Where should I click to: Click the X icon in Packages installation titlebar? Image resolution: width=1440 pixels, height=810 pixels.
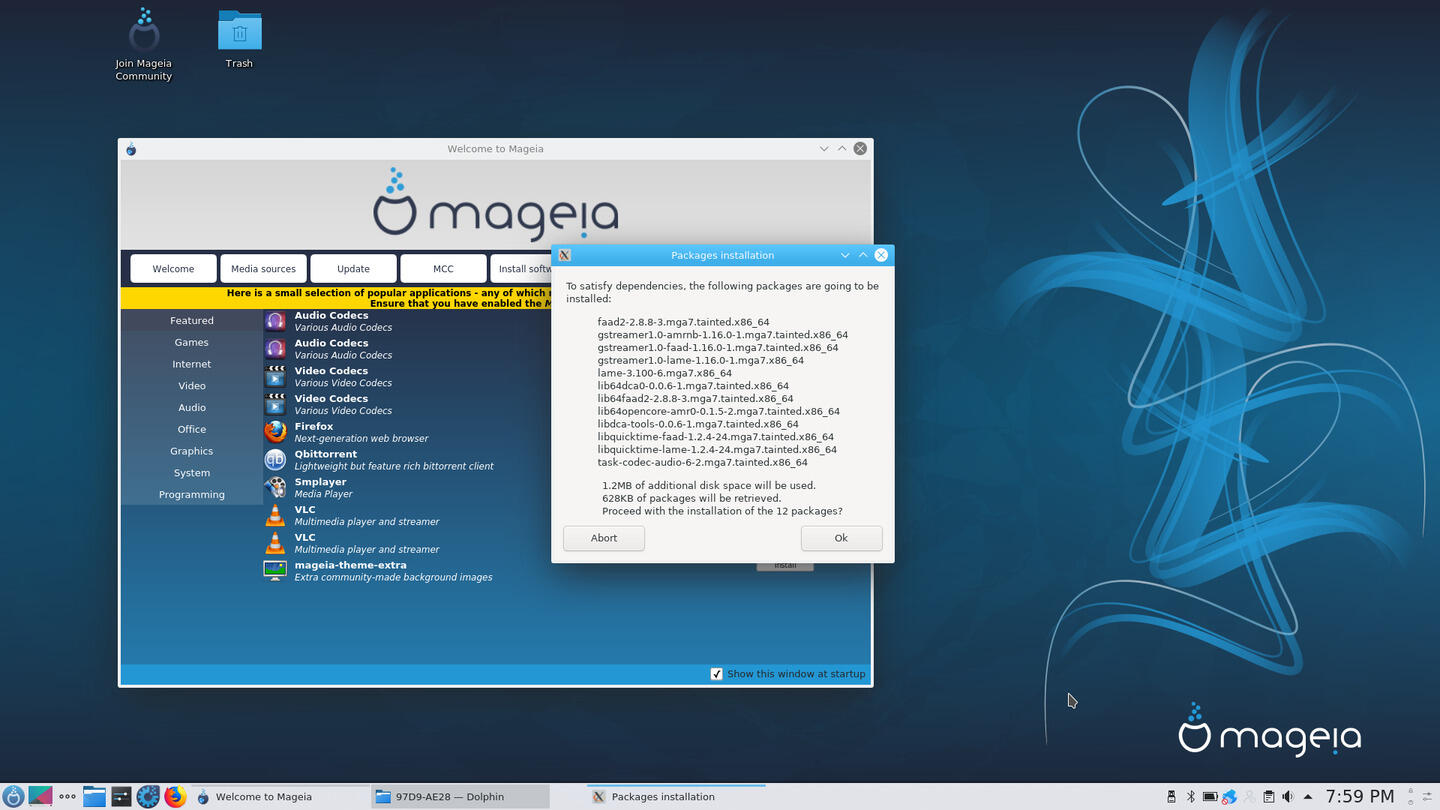click(565, 255)
